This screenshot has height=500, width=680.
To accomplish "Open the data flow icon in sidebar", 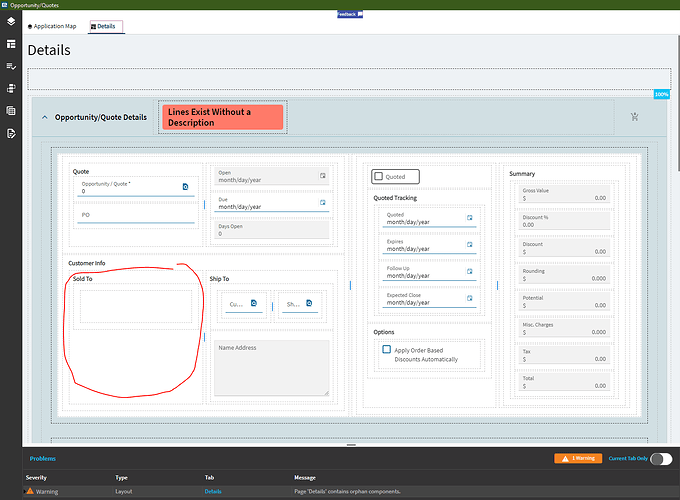I will click(11, 88).
